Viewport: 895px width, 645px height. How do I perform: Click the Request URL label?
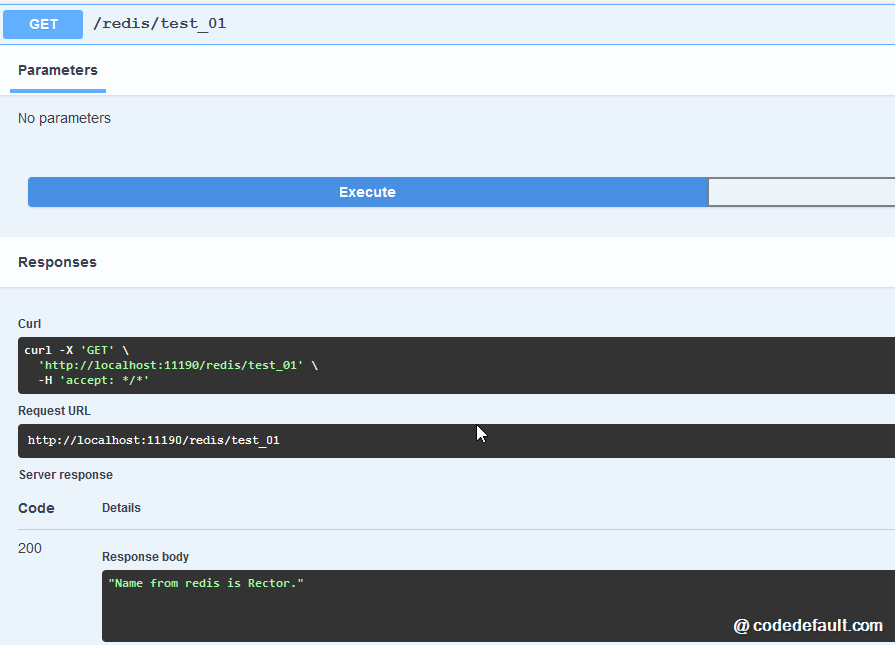click(54, 411)
